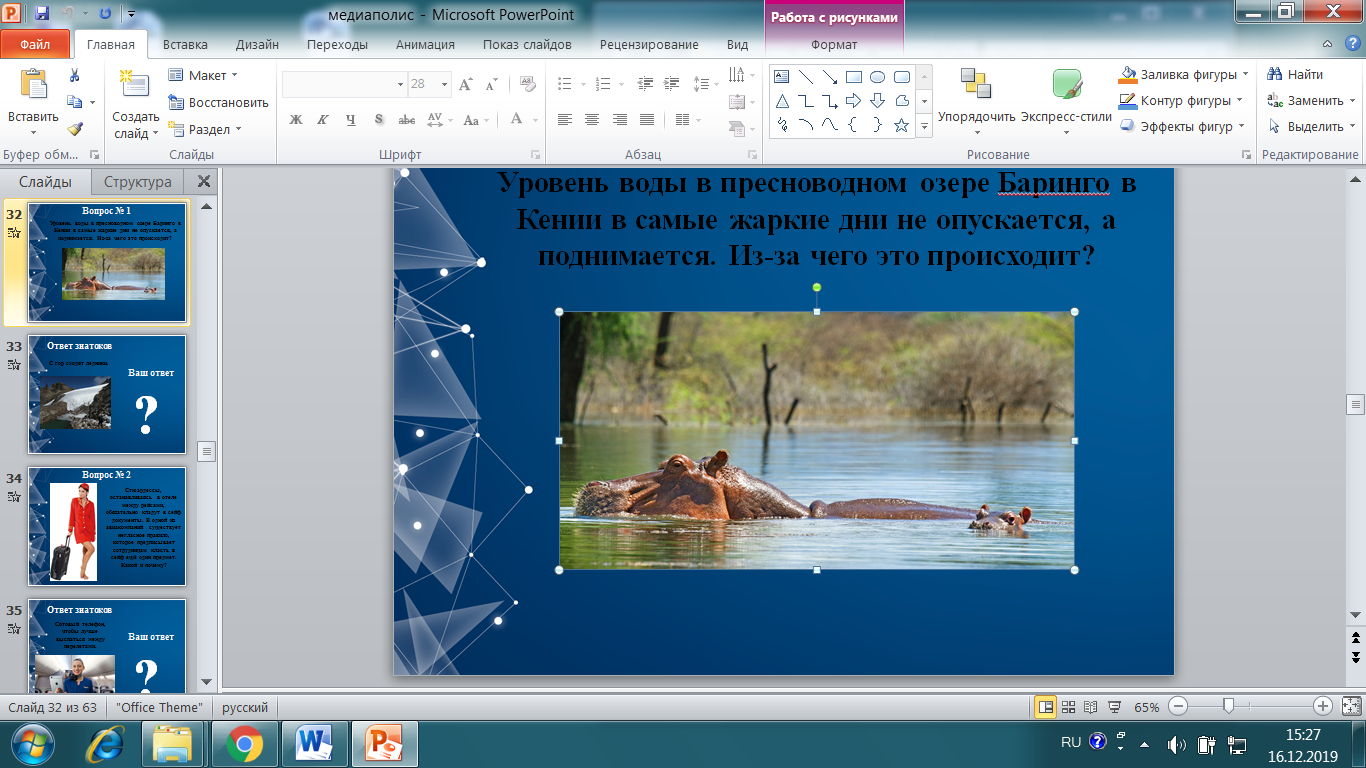Click Center text alignment icon
The width and height of the screenshot is (1366, 768).
pyautogui.click(x=592, y=120)
